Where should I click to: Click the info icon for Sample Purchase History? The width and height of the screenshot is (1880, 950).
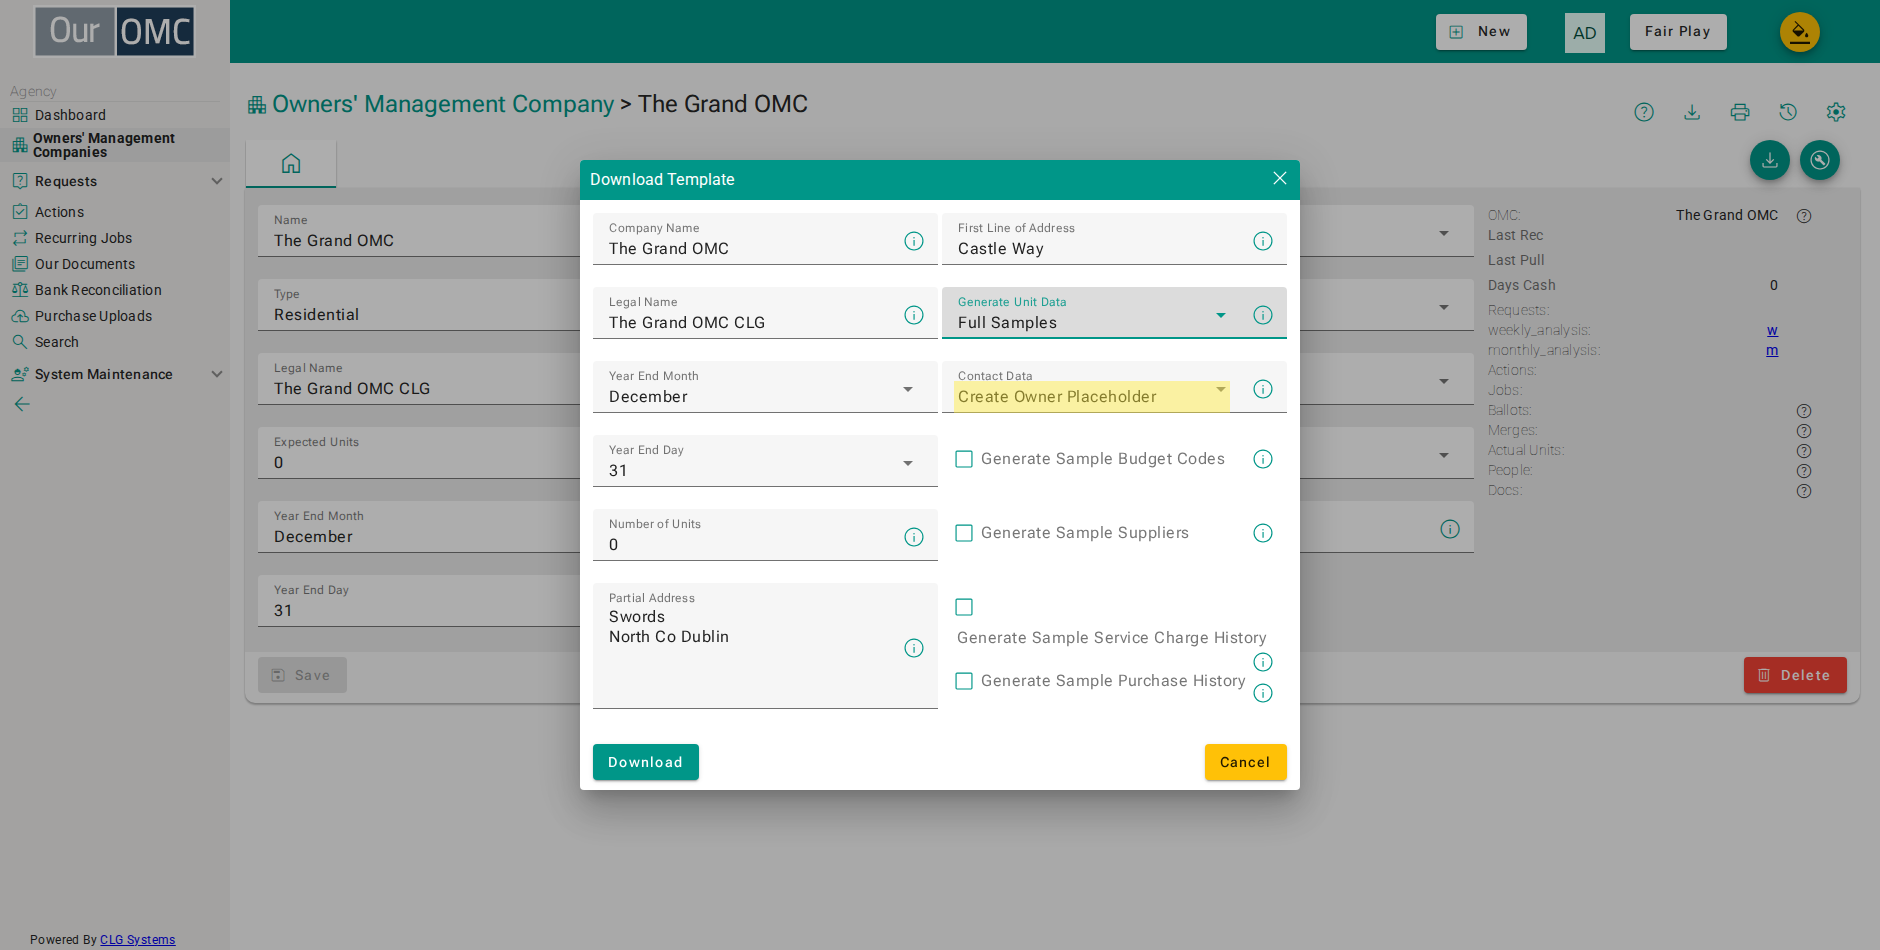(x=1263, y=693)
